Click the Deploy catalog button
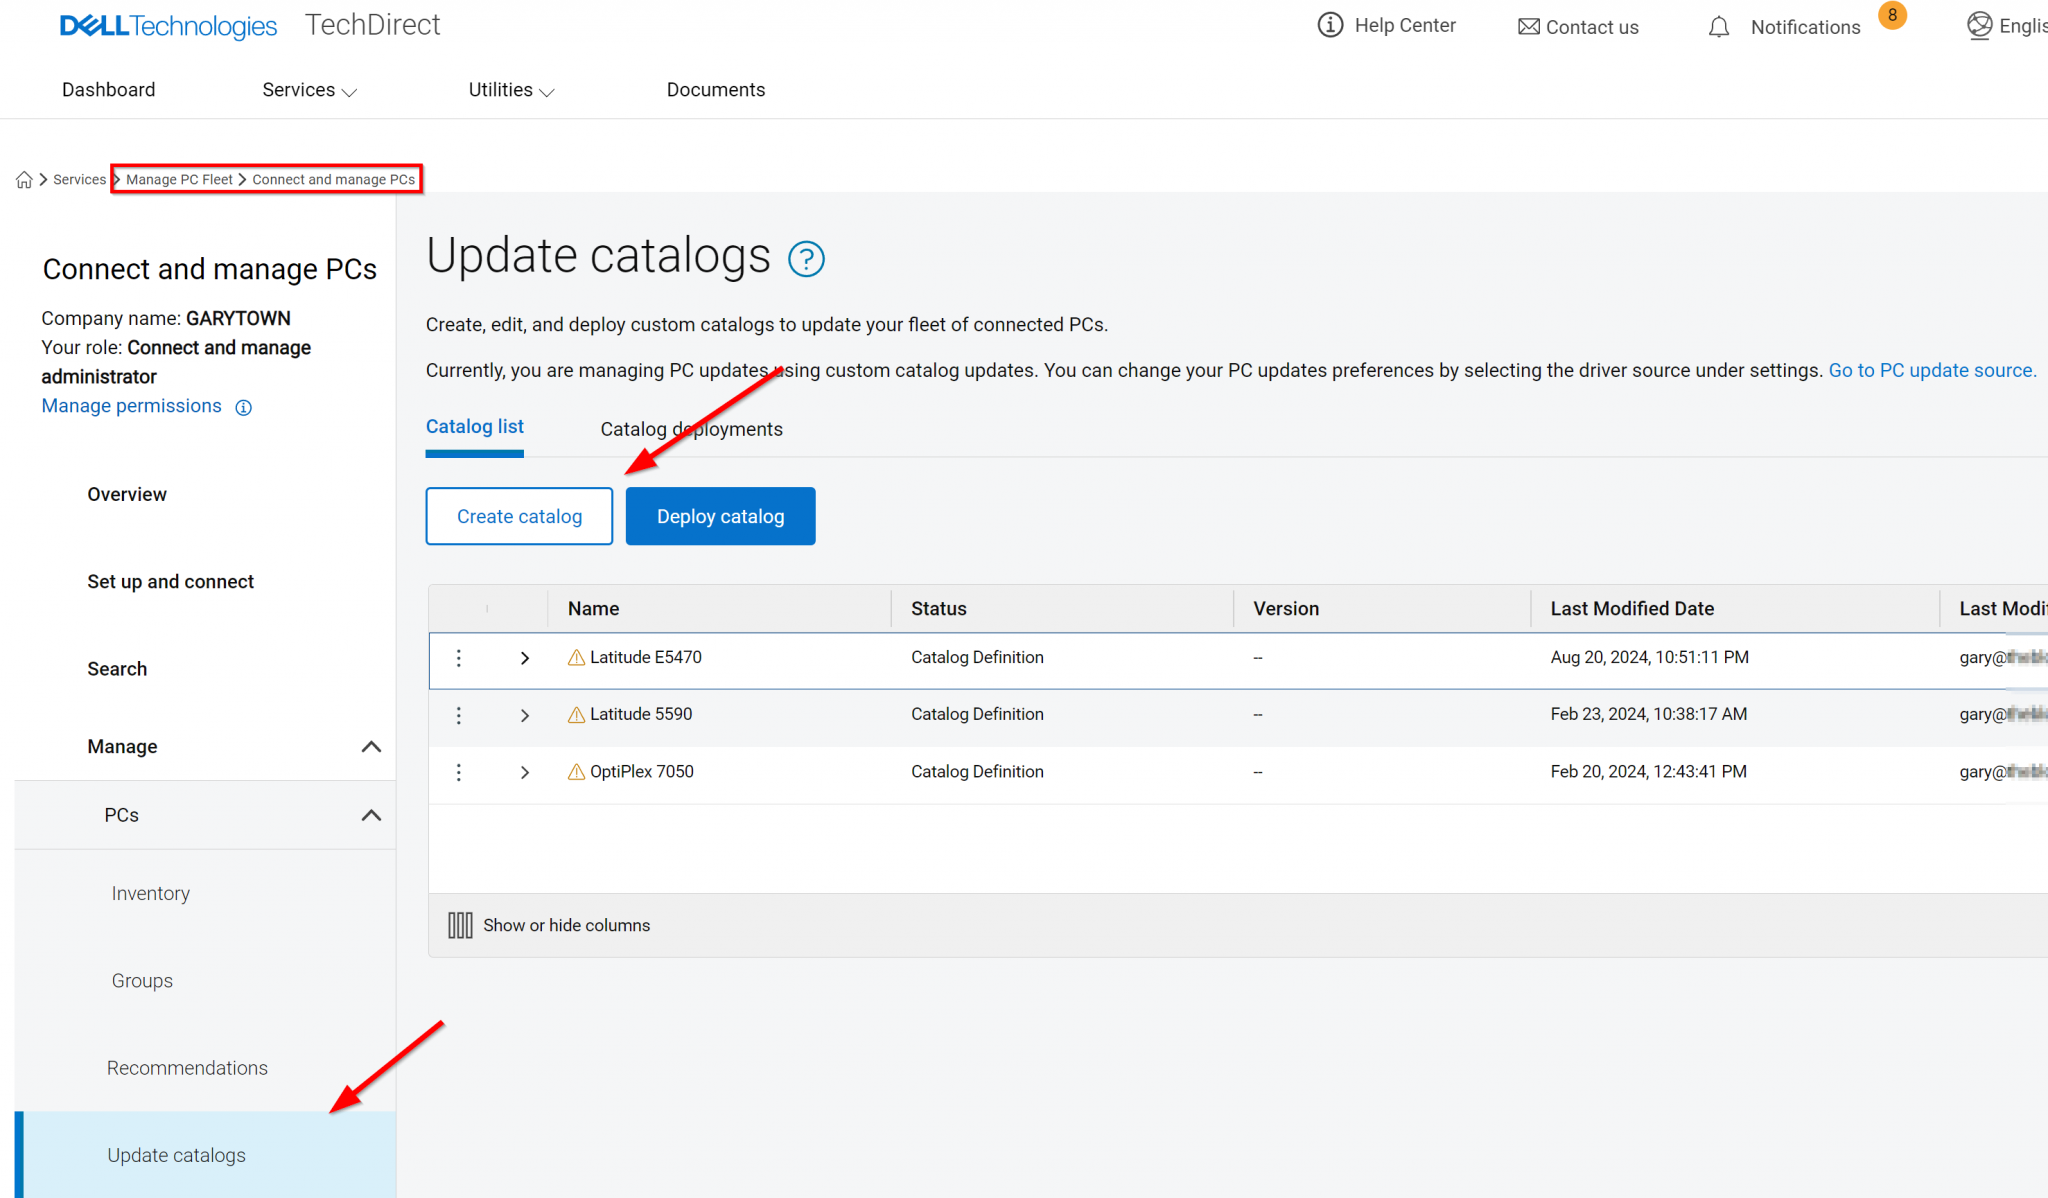 [x=720, y=516]
